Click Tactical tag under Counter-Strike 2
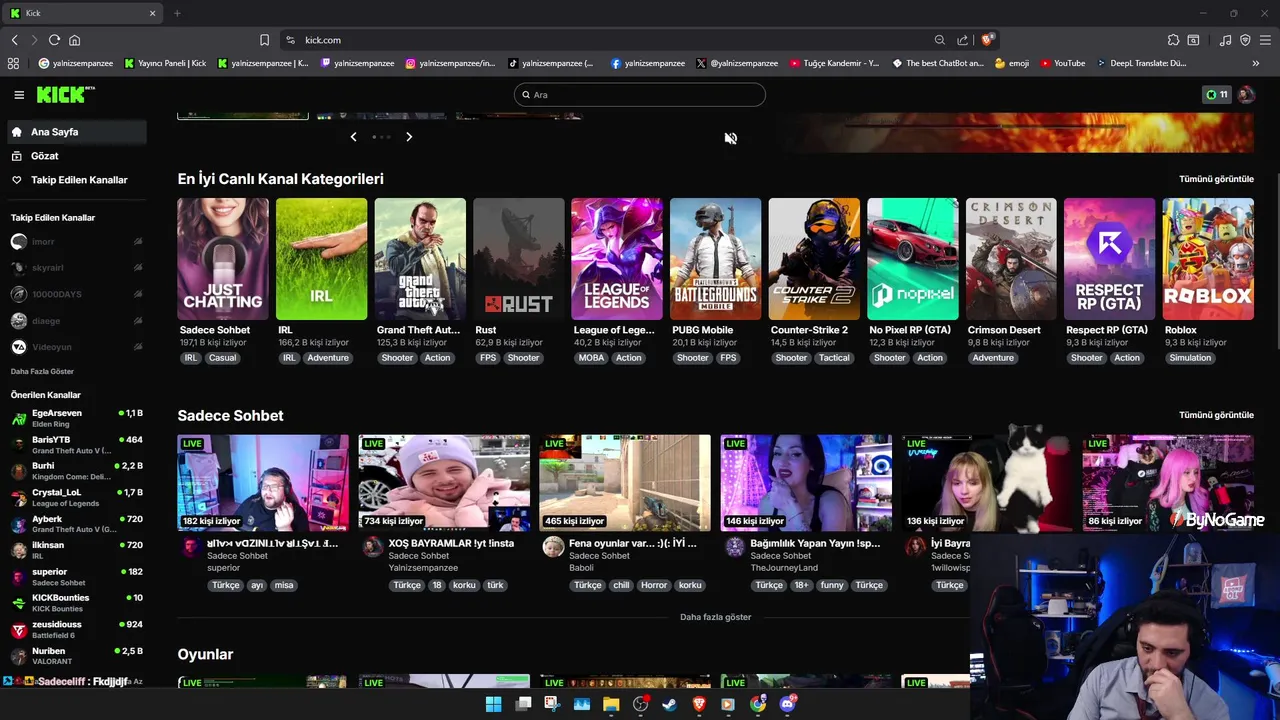Screen dimensions: 1280x720 (x=834, y=358)
